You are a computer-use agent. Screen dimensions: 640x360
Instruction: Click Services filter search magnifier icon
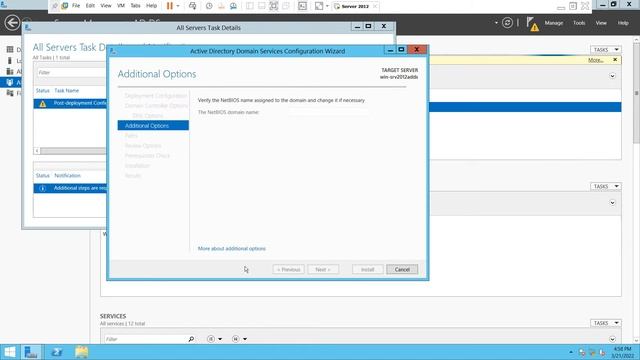pyautogui.click(x=191, y=339)
